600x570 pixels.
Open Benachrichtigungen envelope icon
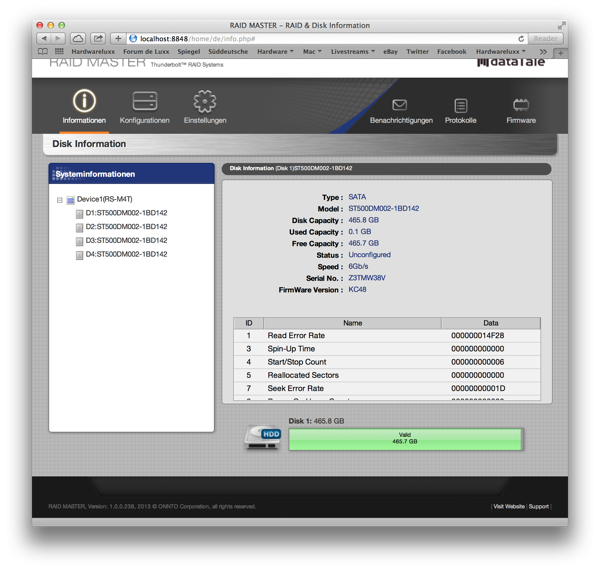point(399,104)
